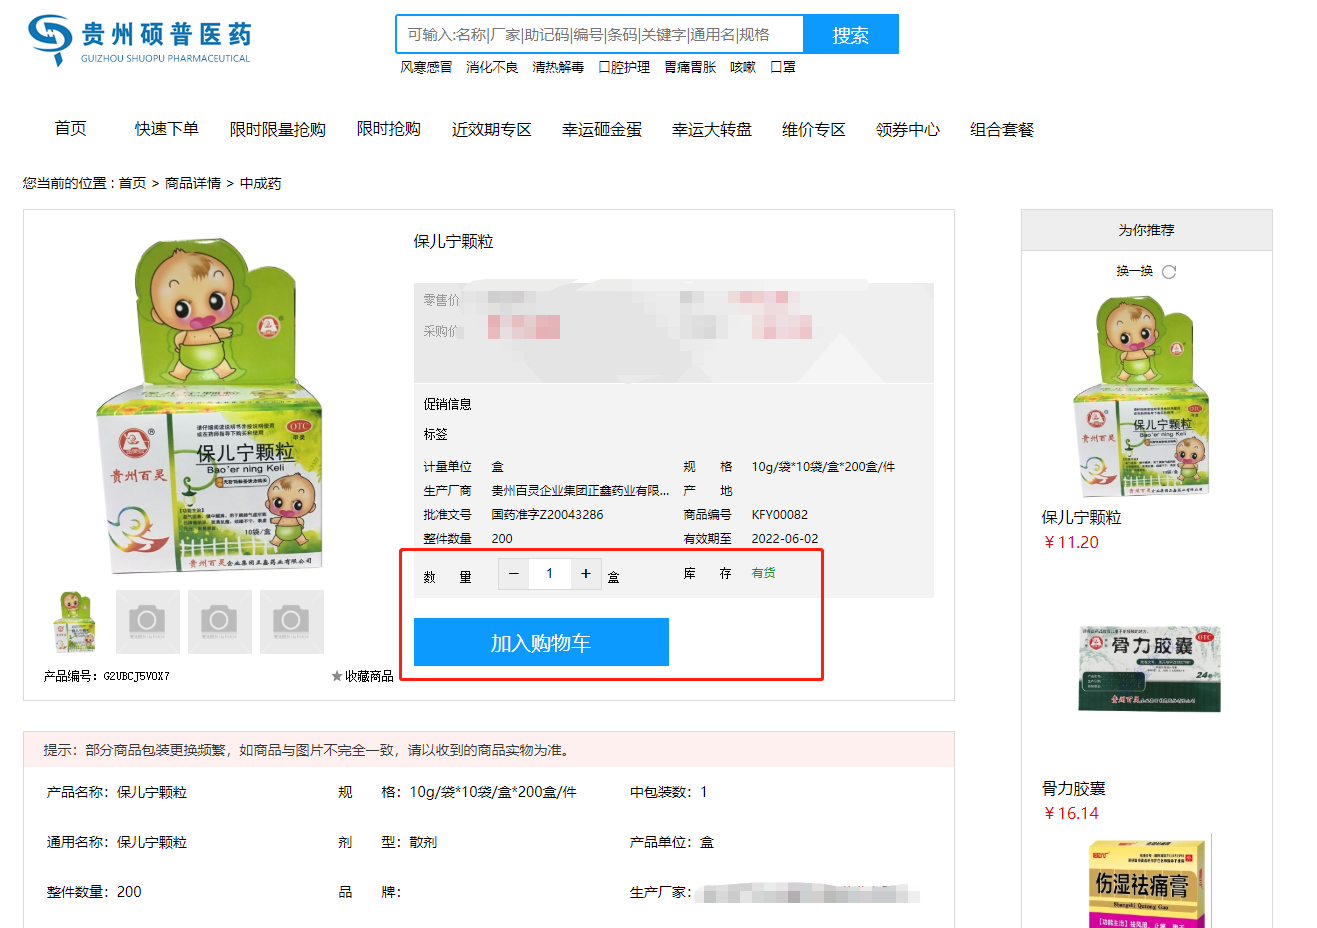Click the refresh icon beside 换一换
The height and width of the screenshot is (928, 1317).
click(x=1169, y=272)
